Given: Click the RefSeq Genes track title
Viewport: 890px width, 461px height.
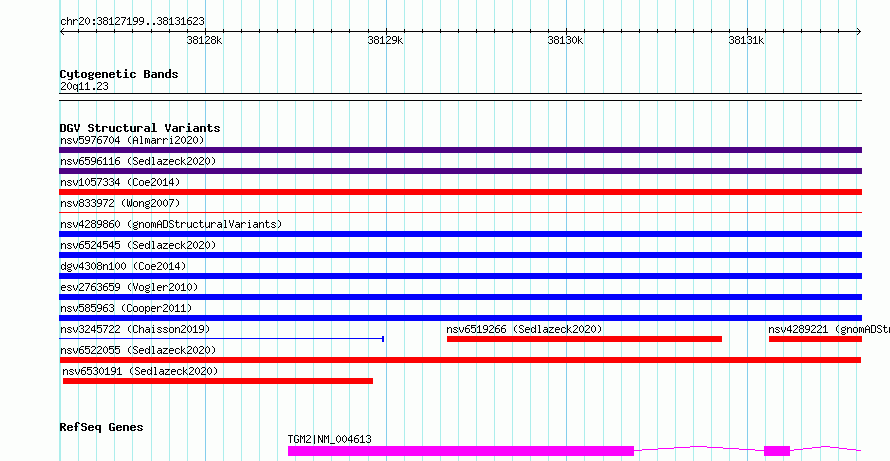Looking at the screenshot, I should pyautogui.click(x=101, y=427).
